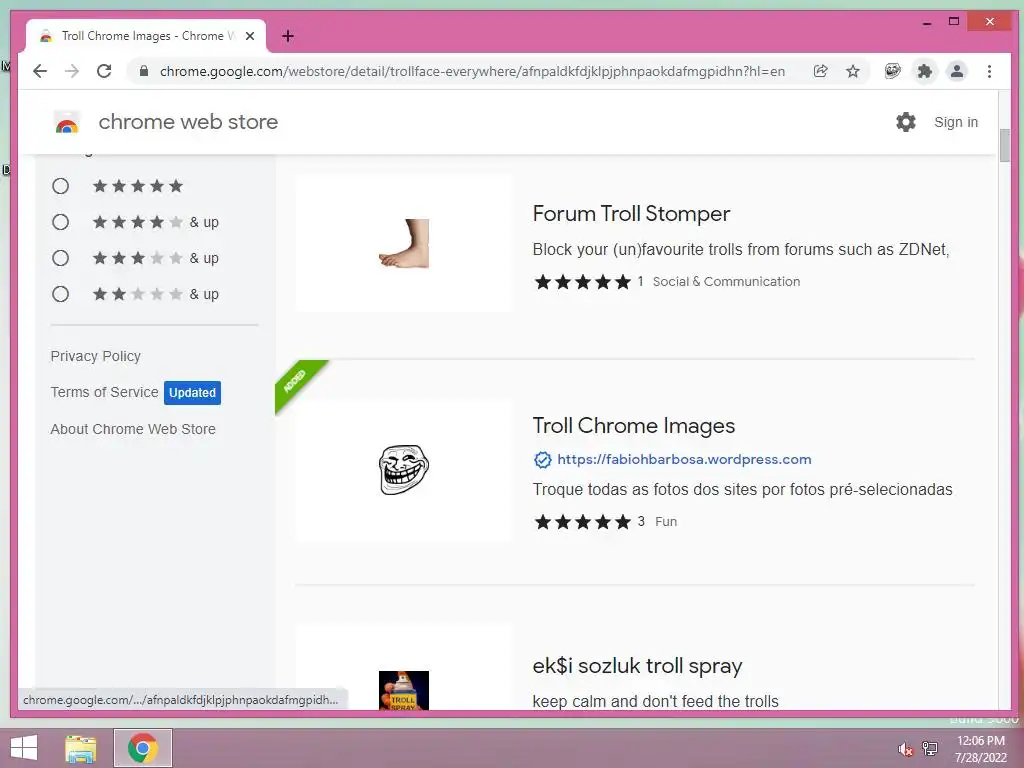Click the troll spray thumbnail
Screen dimensions: 1024x768
pyautogui.click(x=404, y=690)
